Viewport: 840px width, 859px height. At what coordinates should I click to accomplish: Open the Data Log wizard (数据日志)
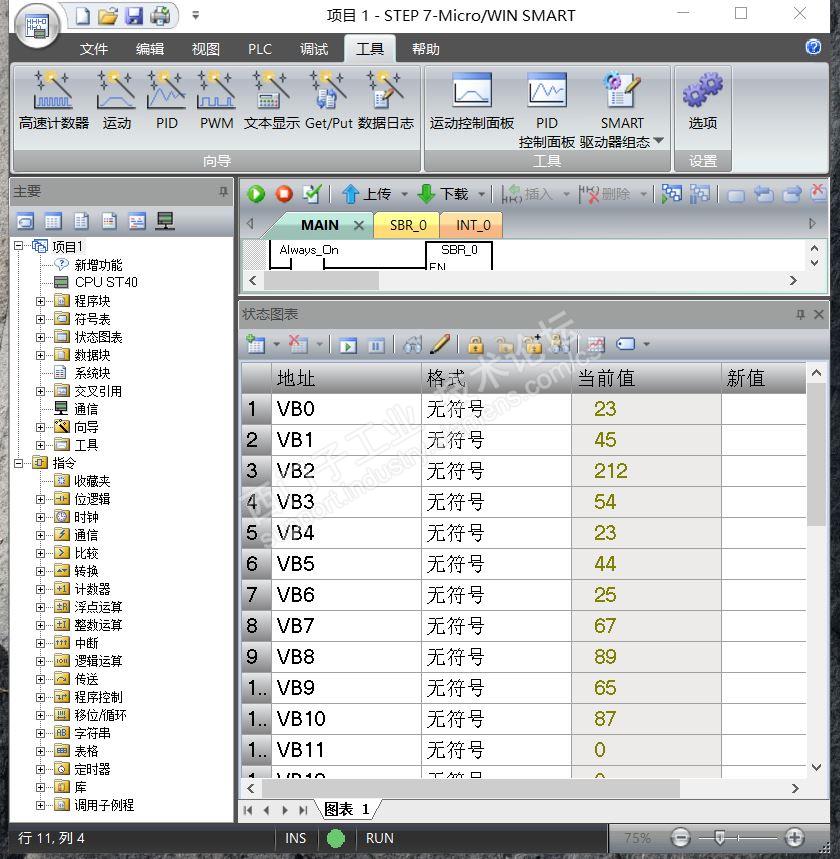386,100
